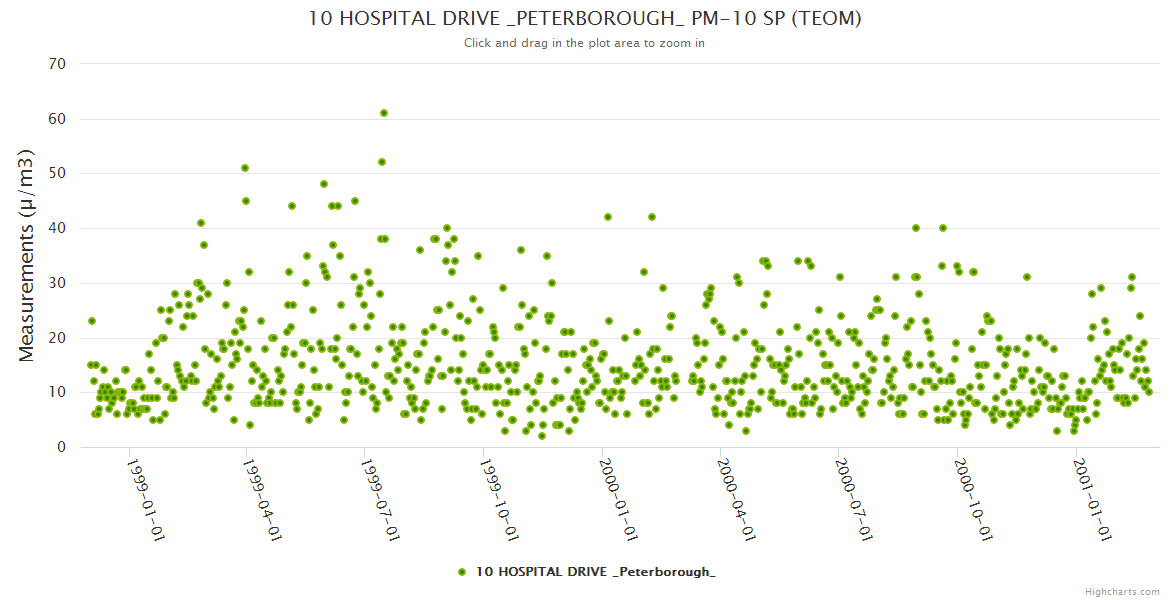
Task: Select the data point at 48 before 1999-07-01
Action: [x=324, y=184]
